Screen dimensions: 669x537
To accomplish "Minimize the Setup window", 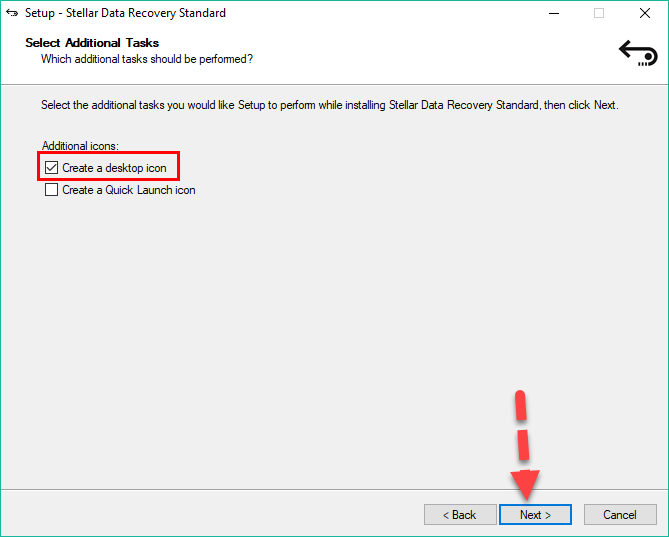I will pos(553,13).
